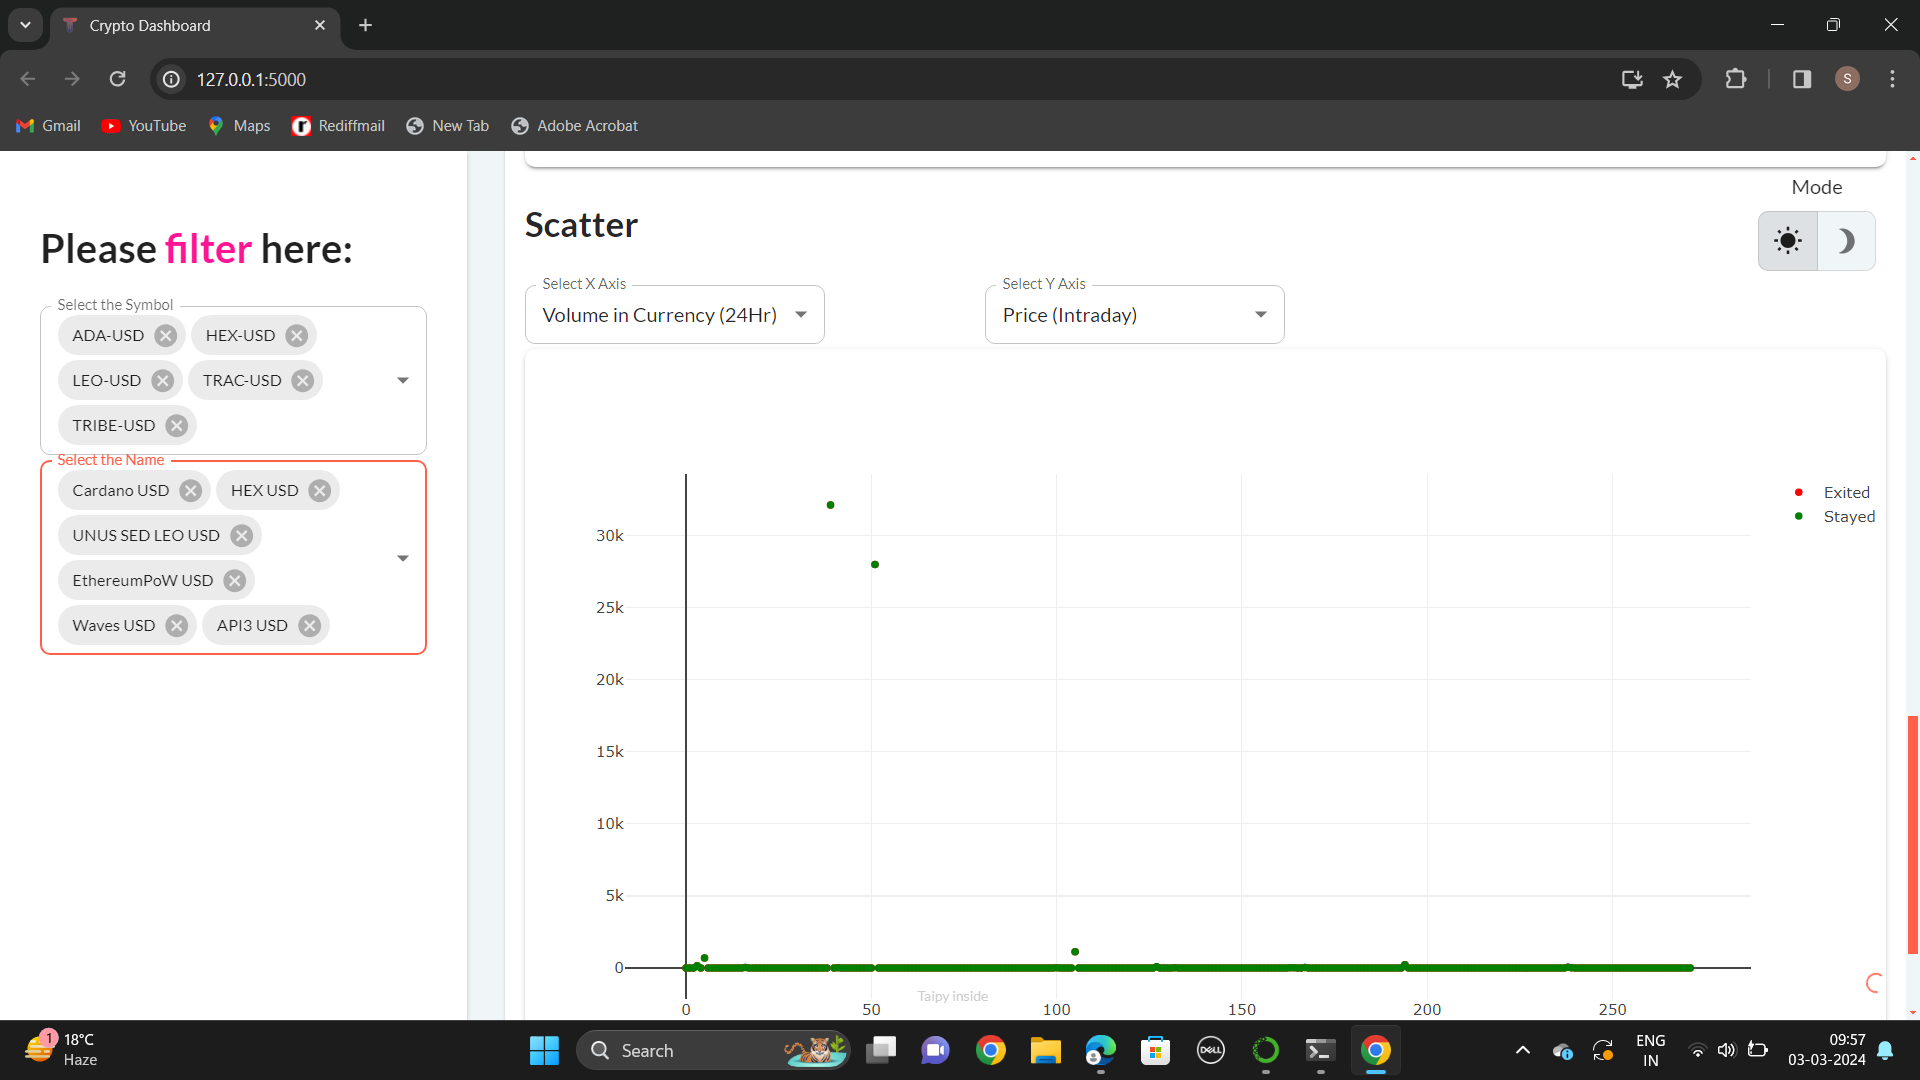Switch to light mode sun toggle
Viewport: 1920px width, 1080px height.
tap(1788, 241)
